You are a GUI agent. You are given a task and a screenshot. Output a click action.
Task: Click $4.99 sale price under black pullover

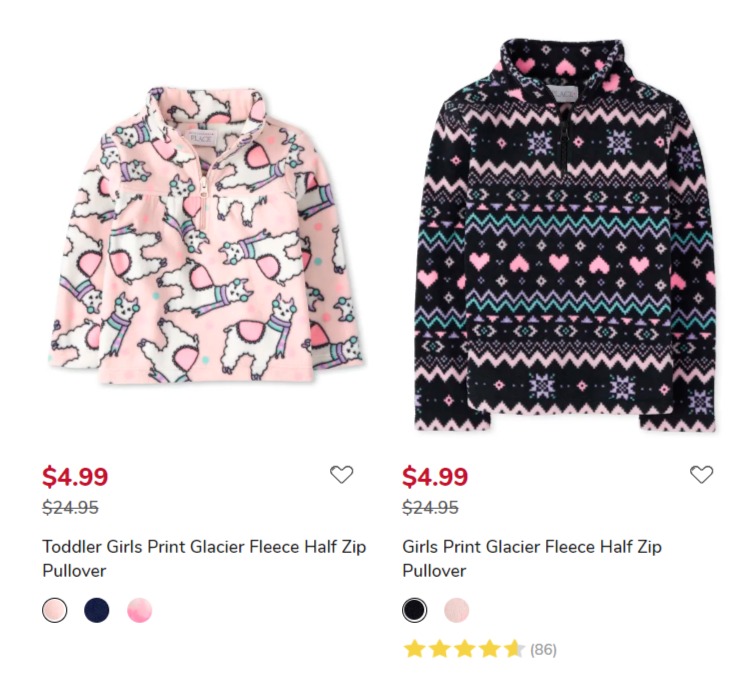coord(435,477)
